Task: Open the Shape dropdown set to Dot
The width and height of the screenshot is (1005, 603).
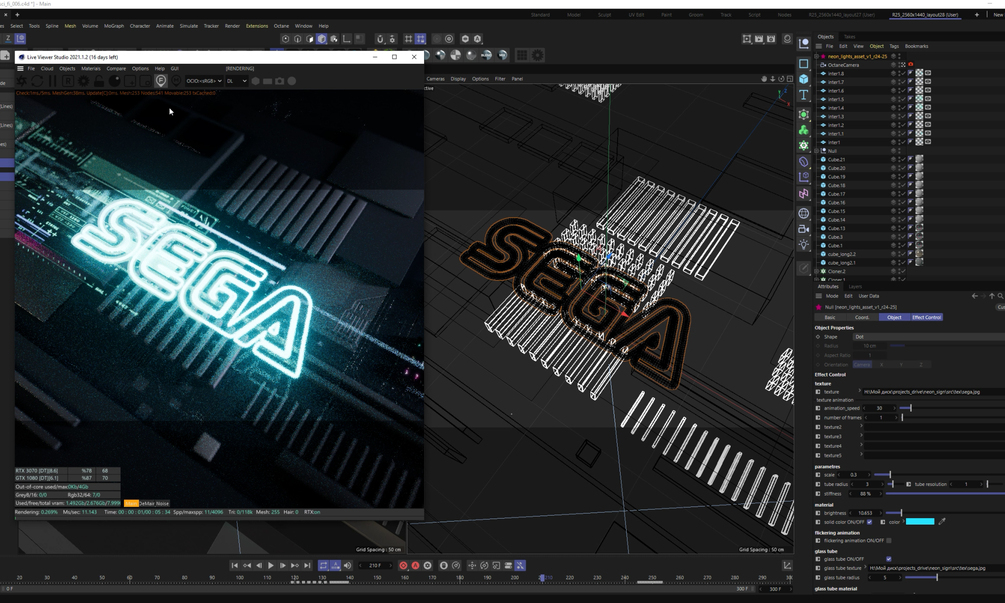Action: [929, 336]
